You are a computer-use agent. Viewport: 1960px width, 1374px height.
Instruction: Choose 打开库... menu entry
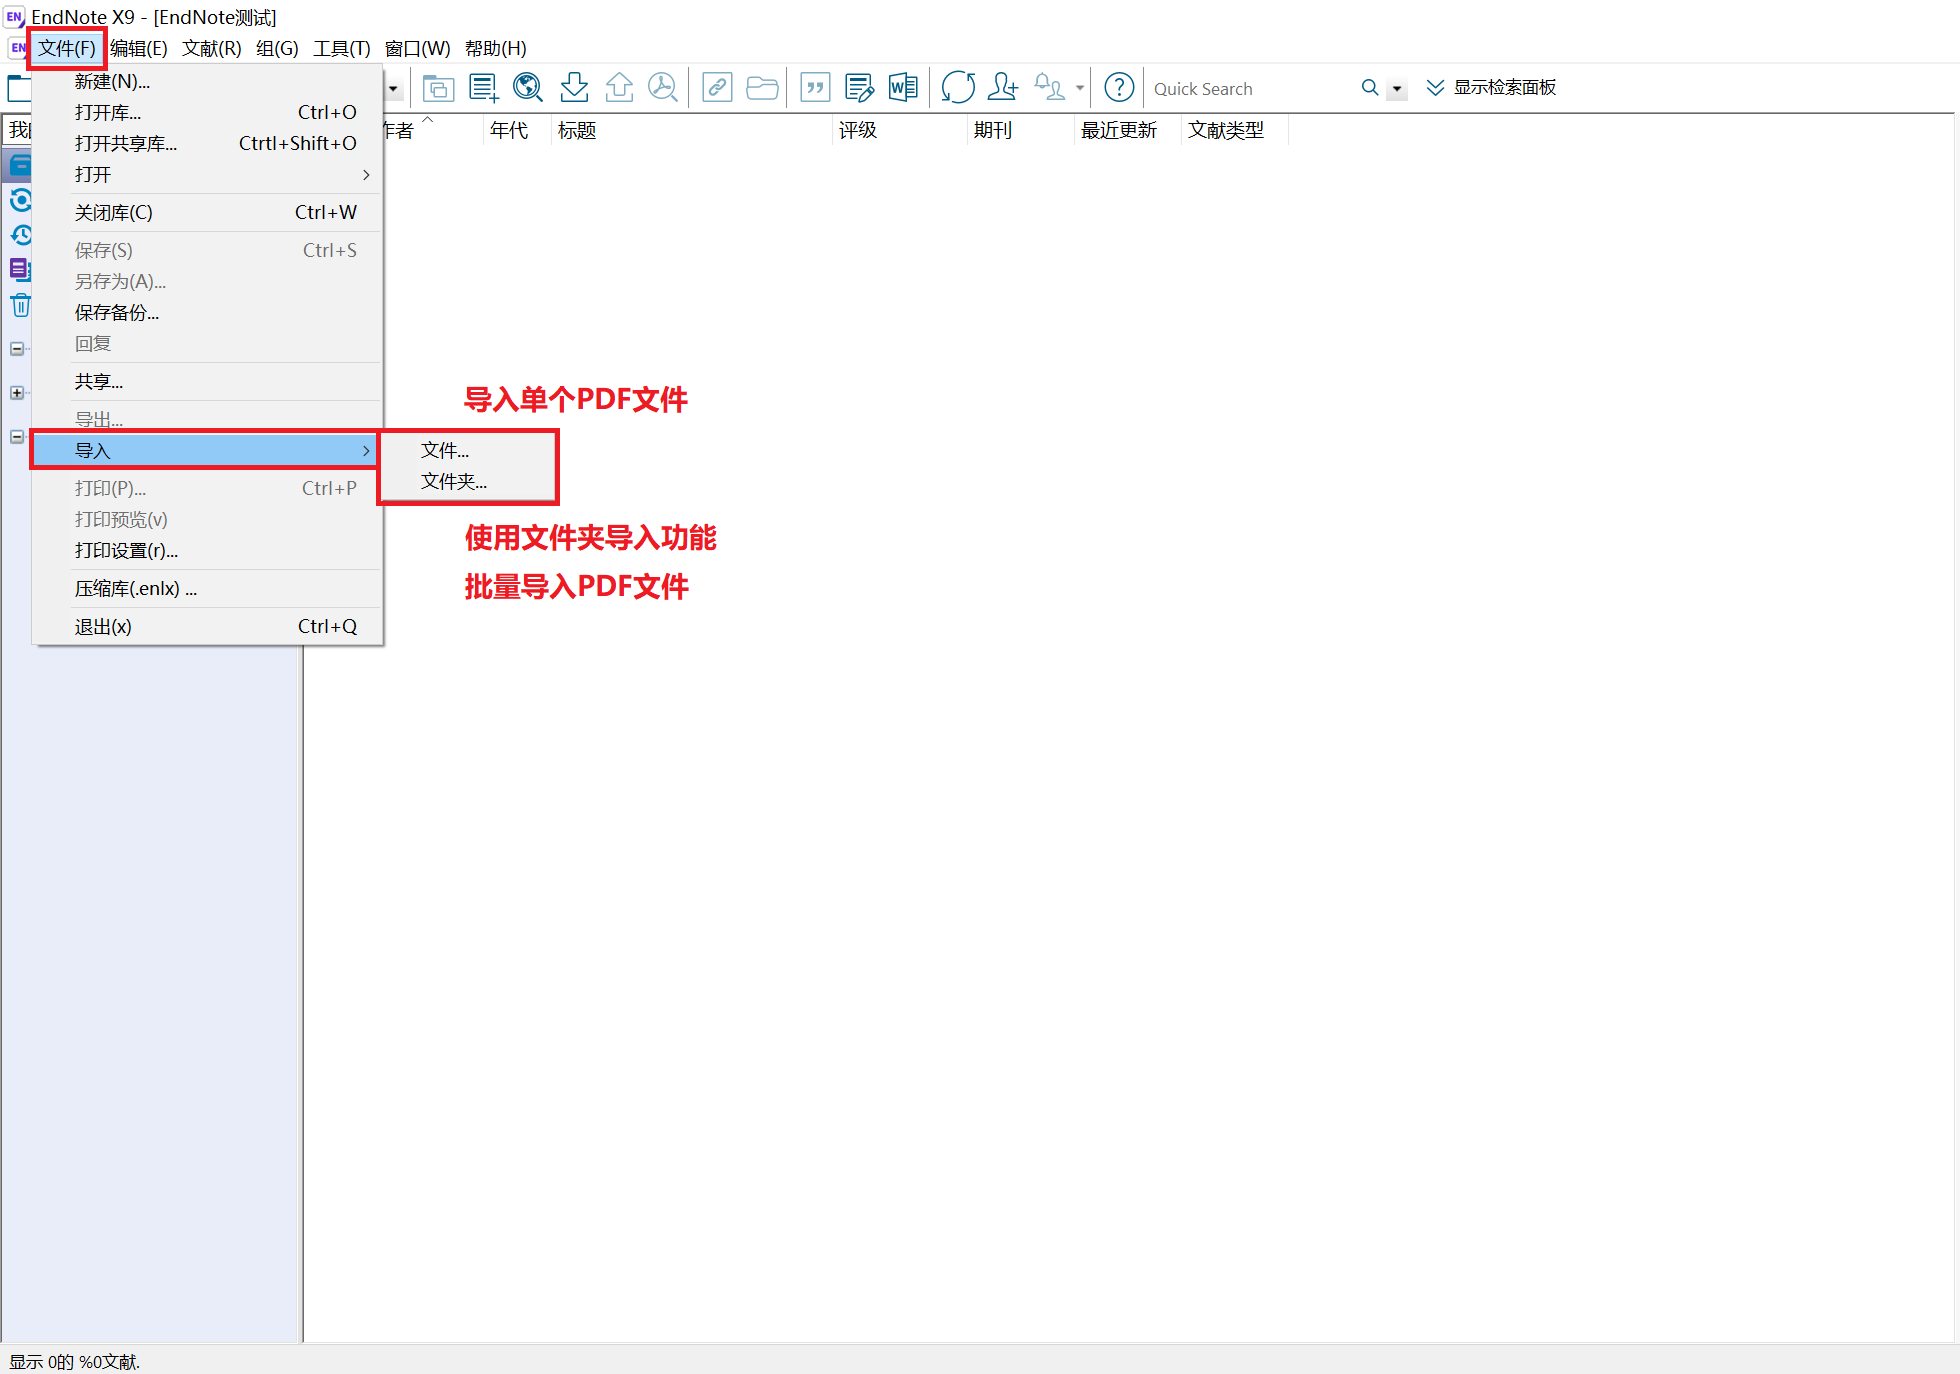[x=207, y=113]
